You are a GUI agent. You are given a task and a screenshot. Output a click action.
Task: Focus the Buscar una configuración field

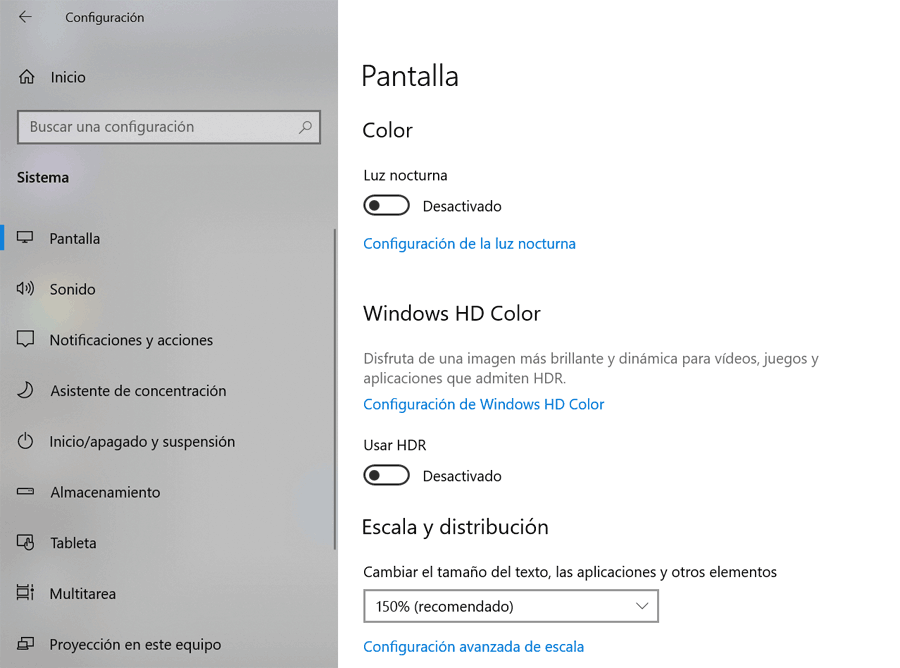(169, 127)
